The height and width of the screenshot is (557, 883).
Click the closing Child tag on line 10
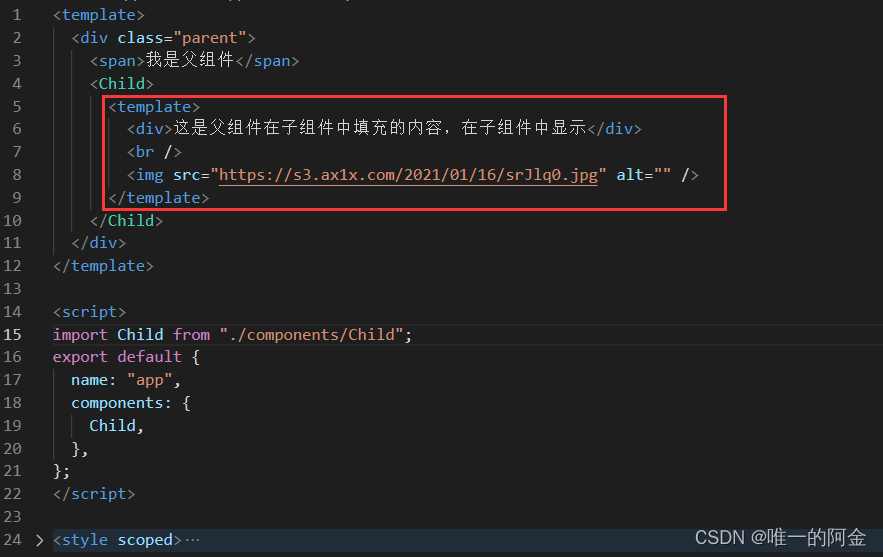126,221
